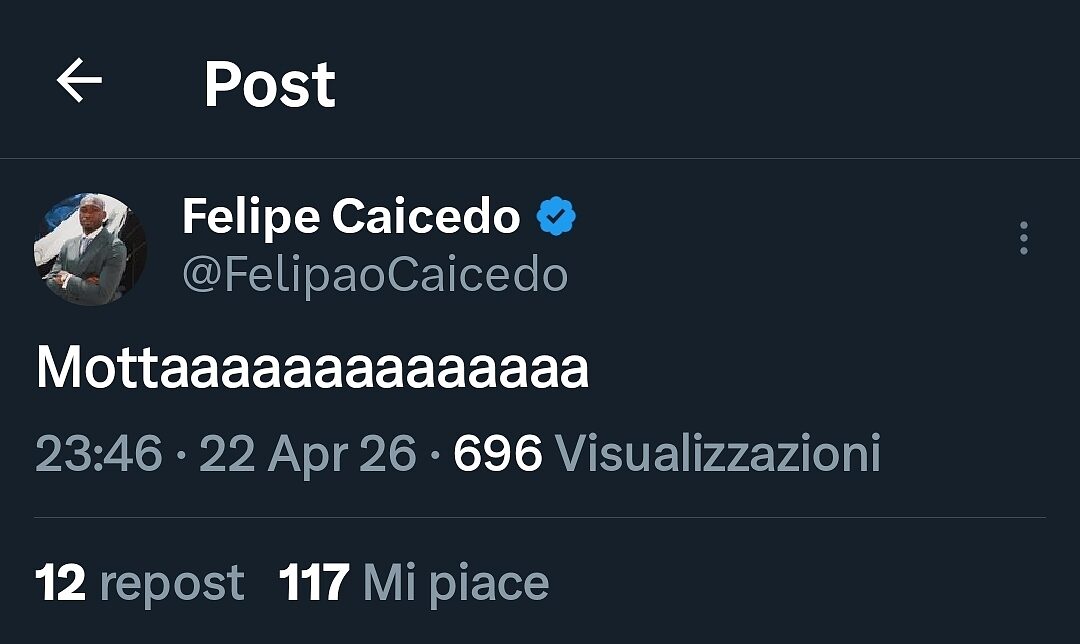Image resolution: width=1080 pixels, height=644 pixels.
Task: Select the "Mottaaaaaaaaaaaaa" post text
Action: pos(312,369)
